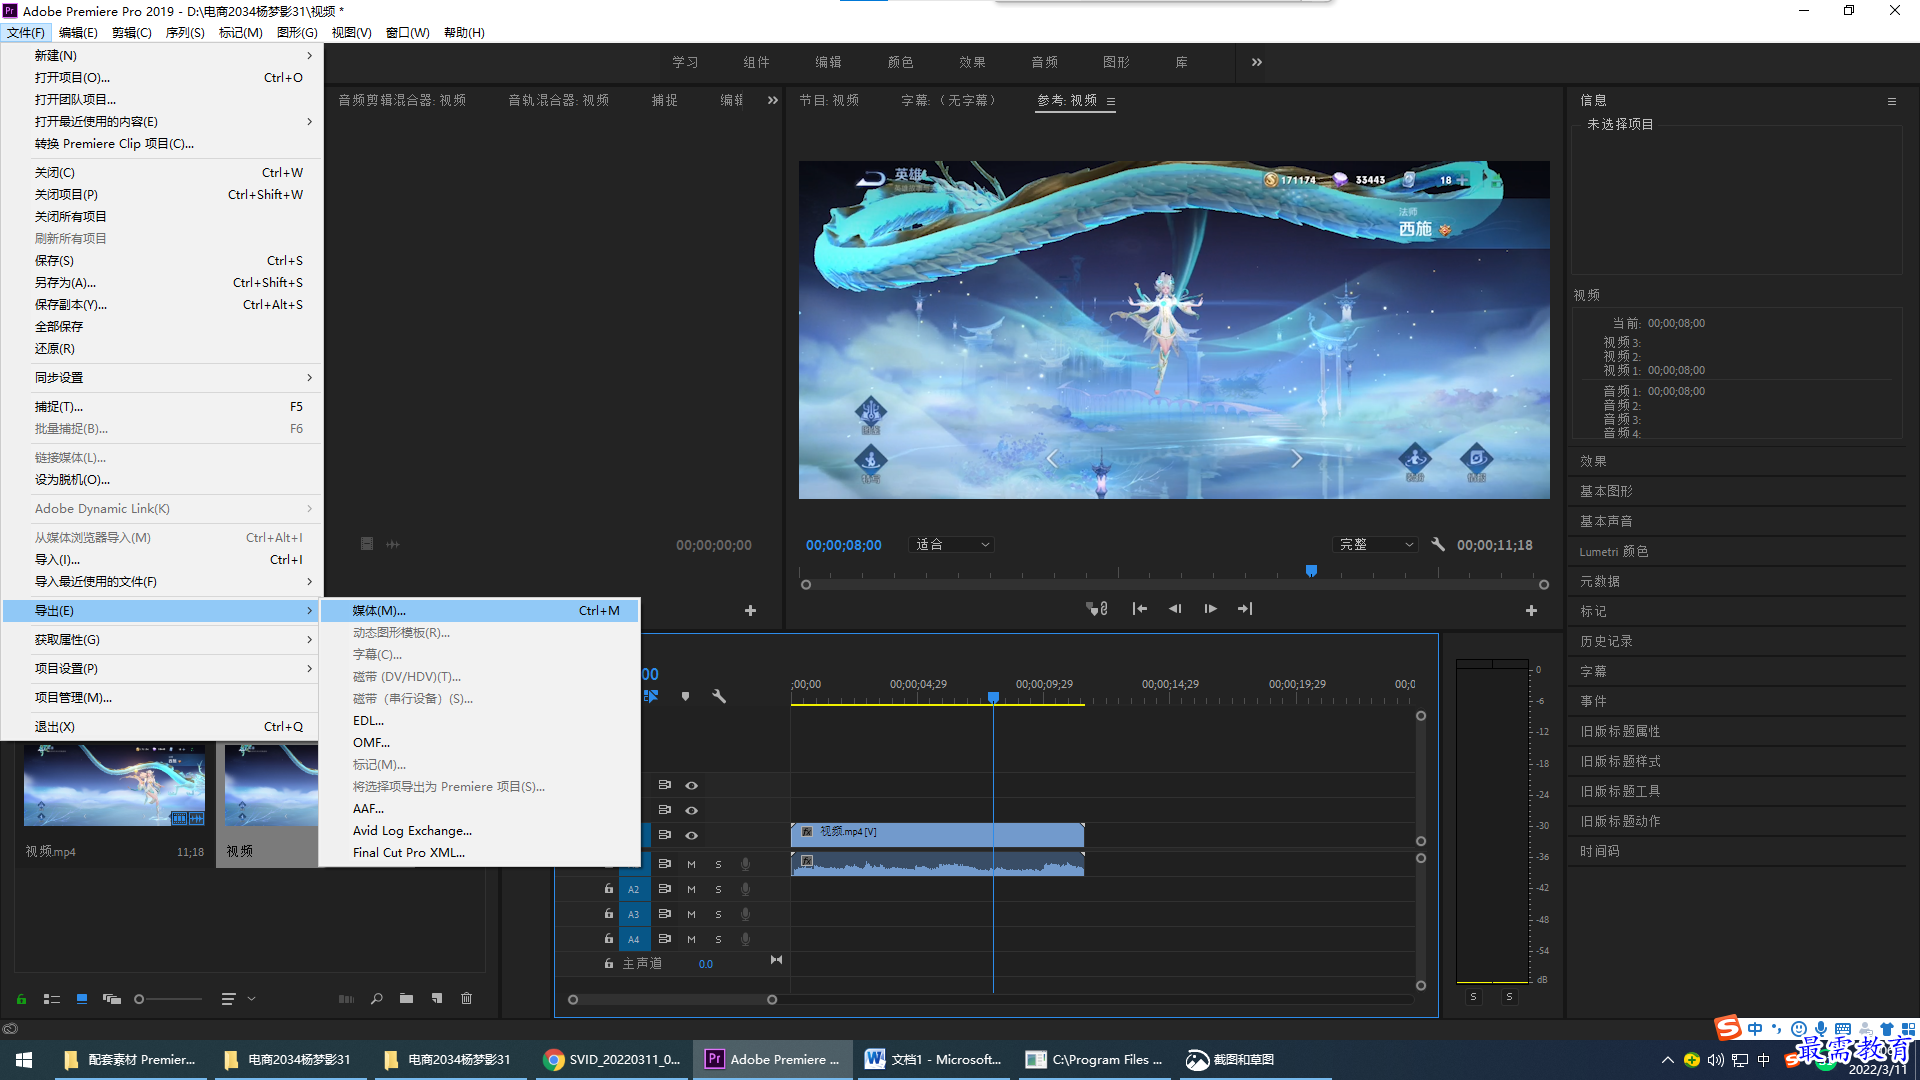Select 媒体(M)... from the export submenu
Viewport: 1920px width, 1080px height.
[x=480, y=610]
